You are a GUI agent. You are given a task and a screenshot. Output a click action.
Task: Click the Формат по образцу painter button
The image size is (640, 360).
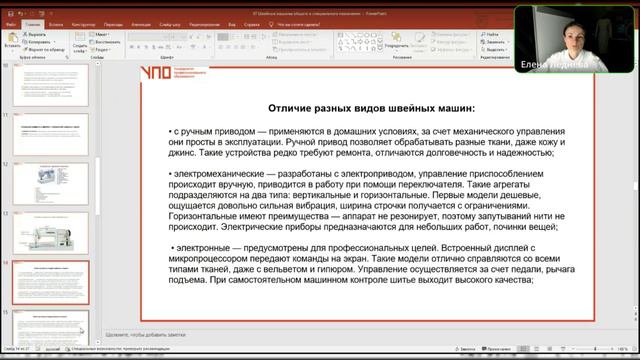click(43, 49)
